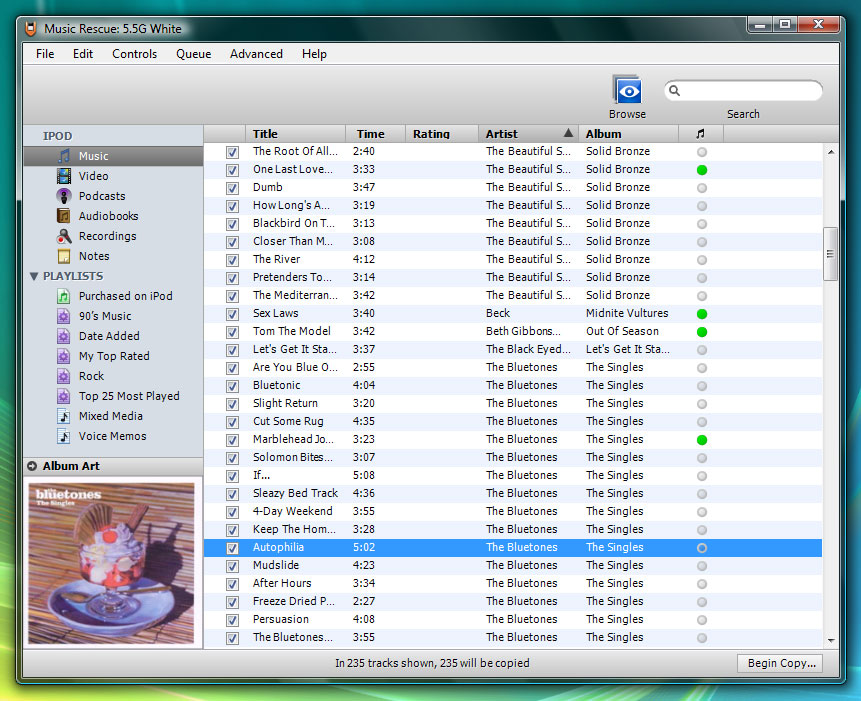Click The Black Eyed... artist cell
861x701 pixels.
[528, 349]
